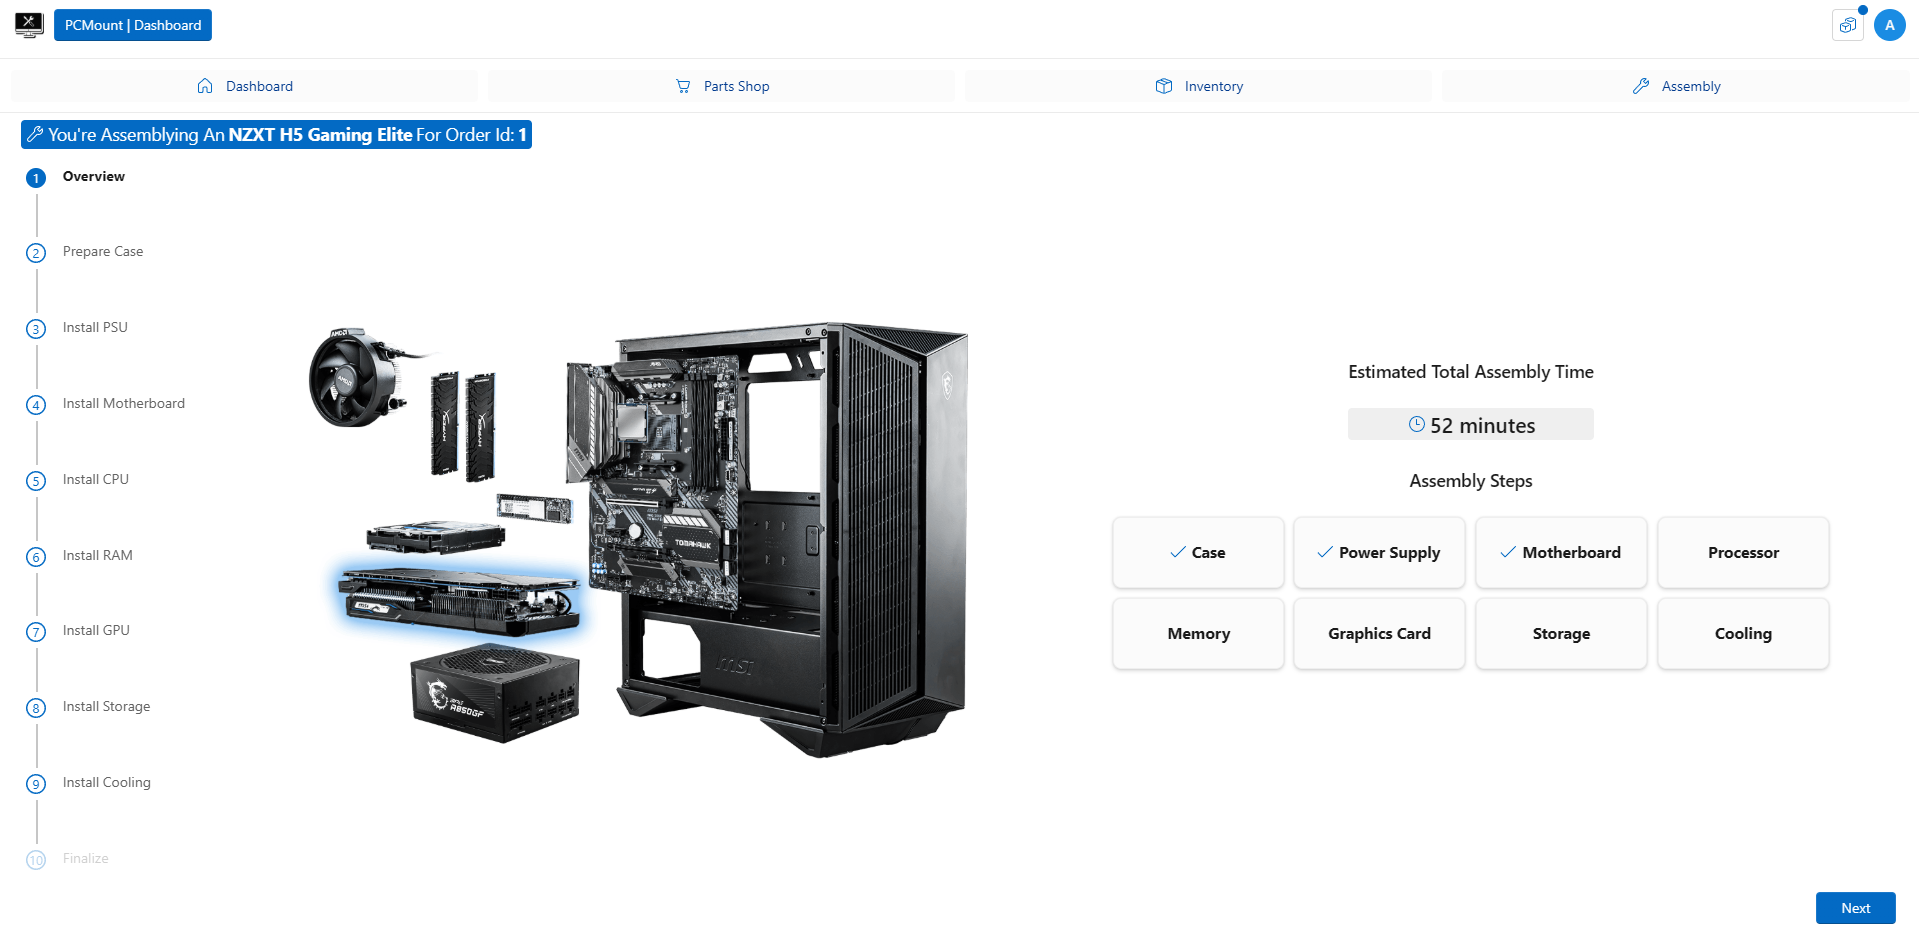The width and height of the screenshot is (1919, 932).
Task: Click the Estimated Total Assembly Time heading
Action: [1471, 372]
